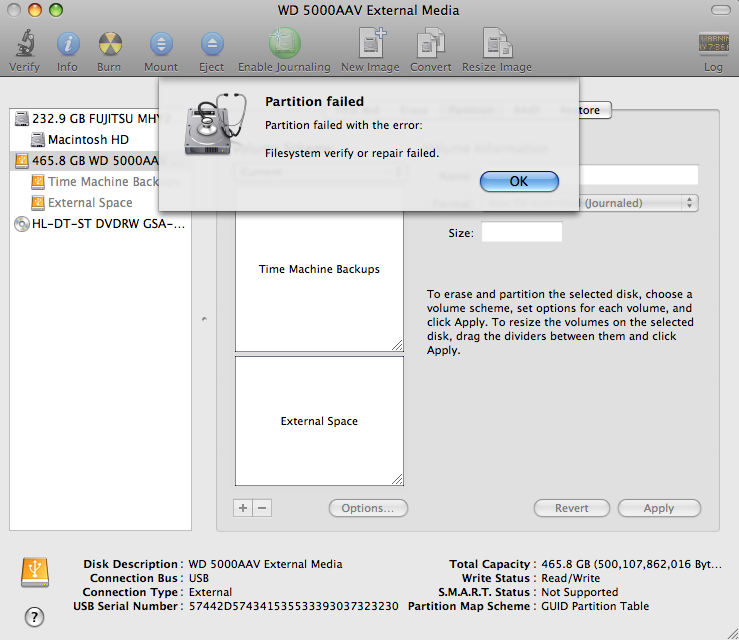
Task: Click the Disk Description value text
Action: tap(265, 564)
